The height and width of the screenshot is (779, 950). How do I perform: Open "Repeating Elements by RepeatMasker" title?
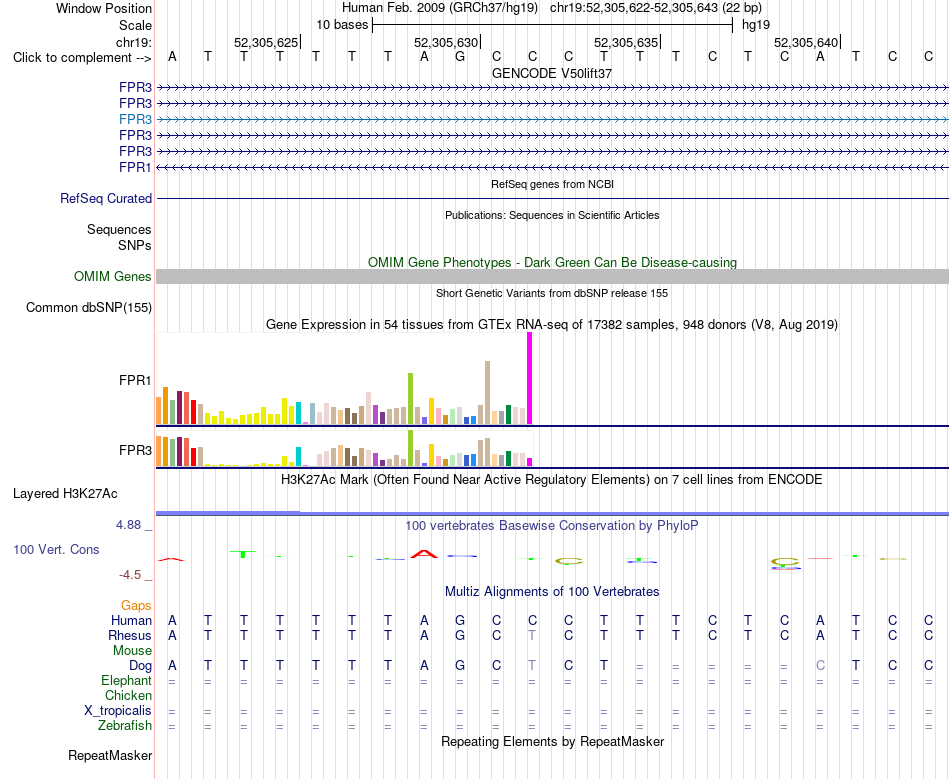(552, 742)
